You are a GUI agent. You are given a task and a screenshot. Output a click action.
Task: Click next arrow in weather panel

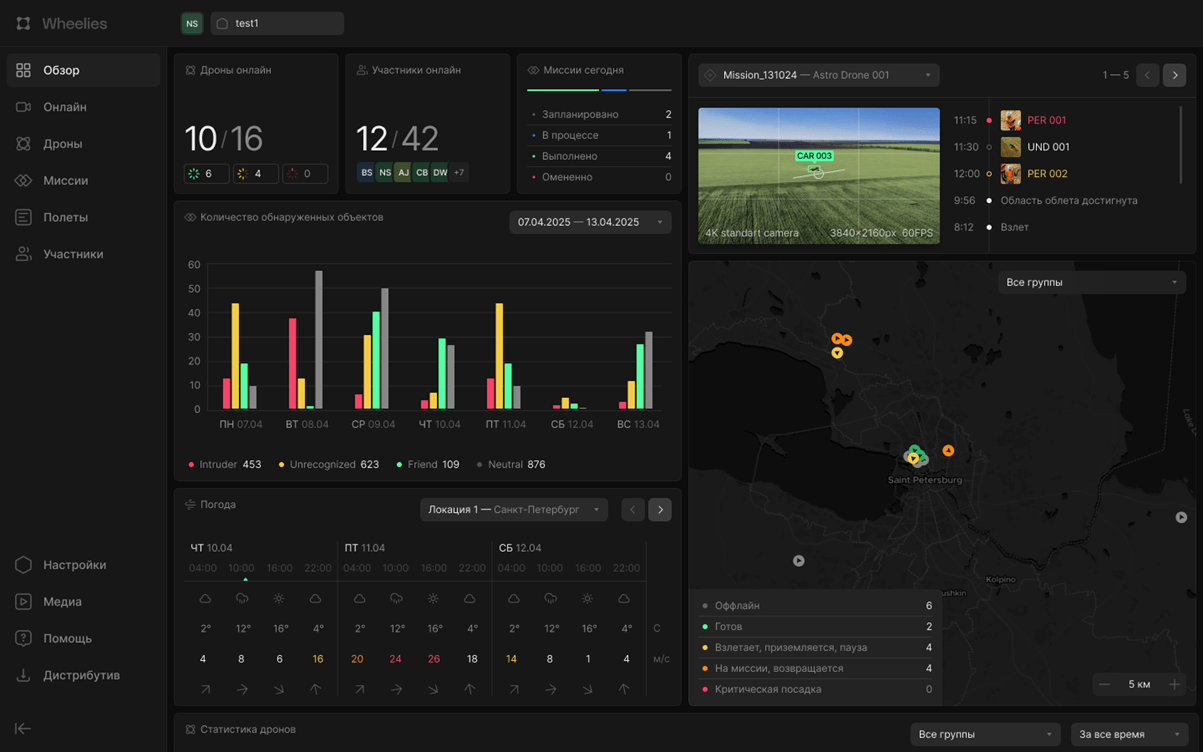(x=660, y=510)
